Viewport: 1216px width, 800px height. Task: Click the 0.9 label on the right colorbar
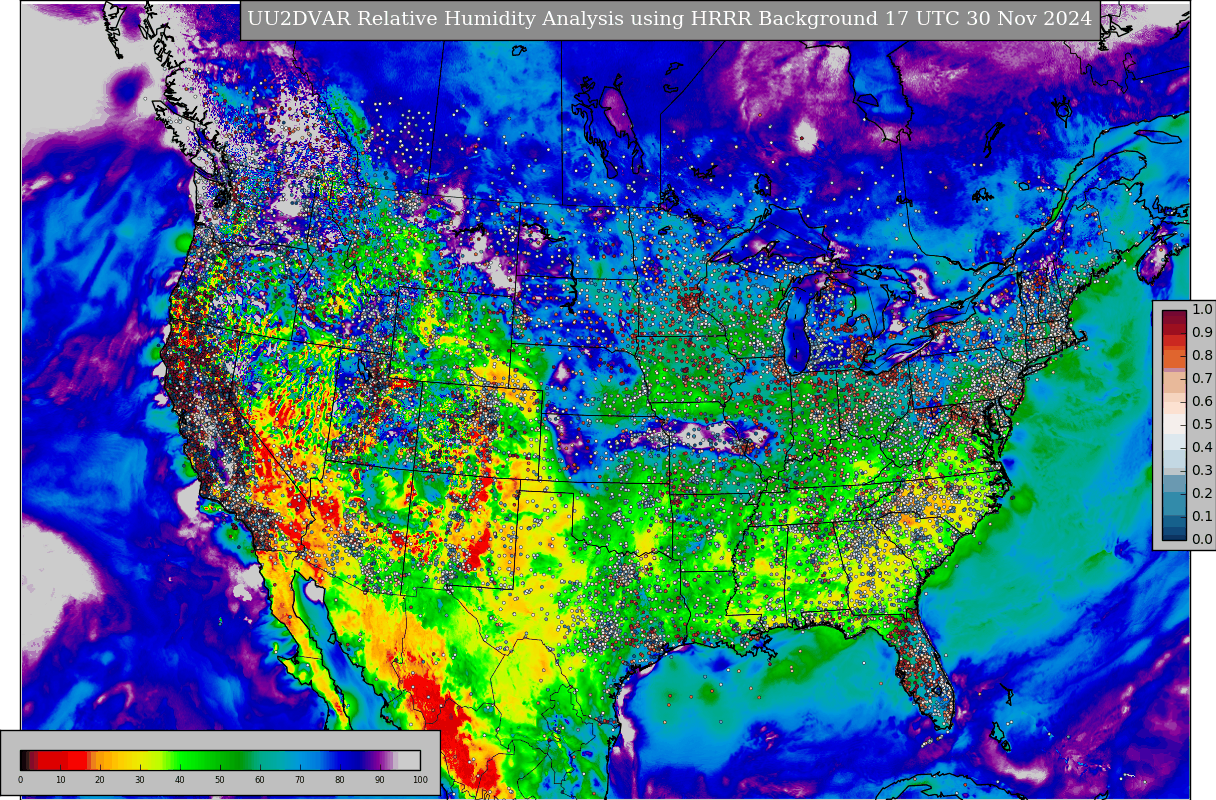coord(1202,333)
